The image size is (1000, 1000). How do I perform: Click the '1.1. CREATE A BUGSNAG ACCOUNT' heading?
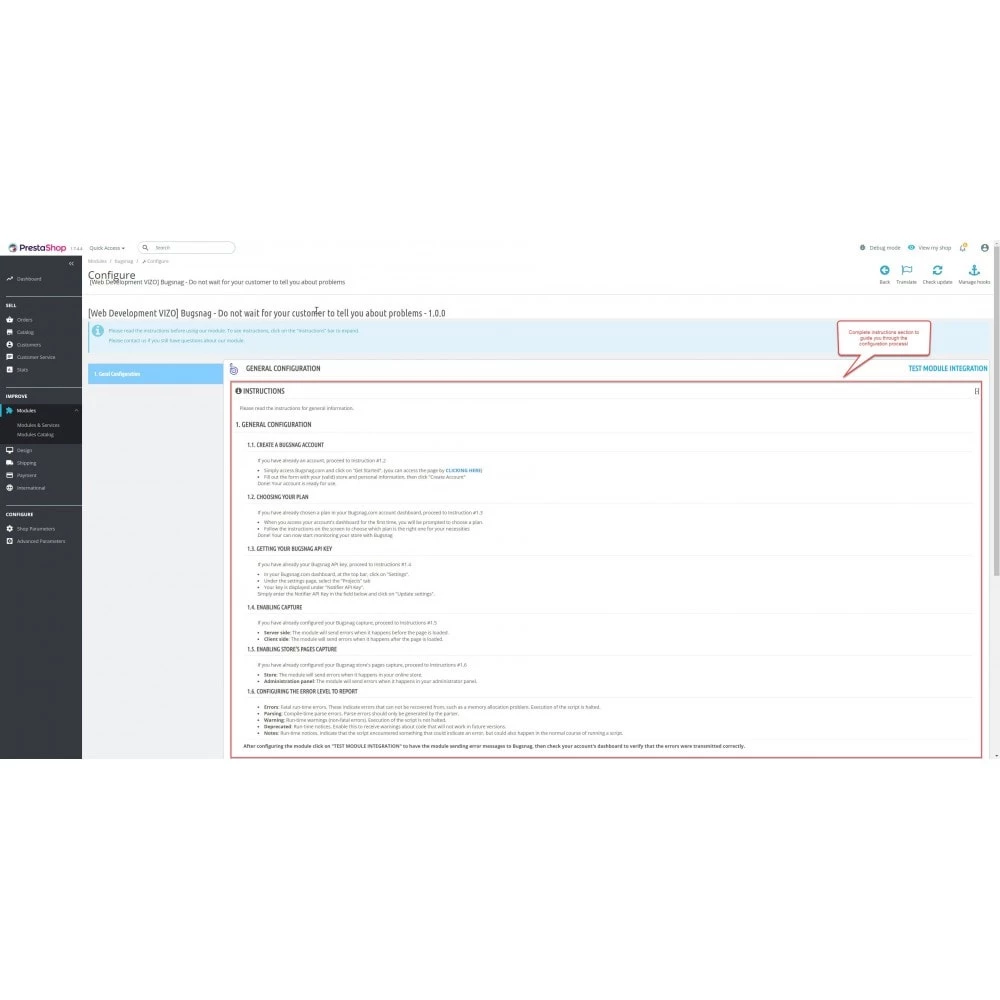point(285,445)
